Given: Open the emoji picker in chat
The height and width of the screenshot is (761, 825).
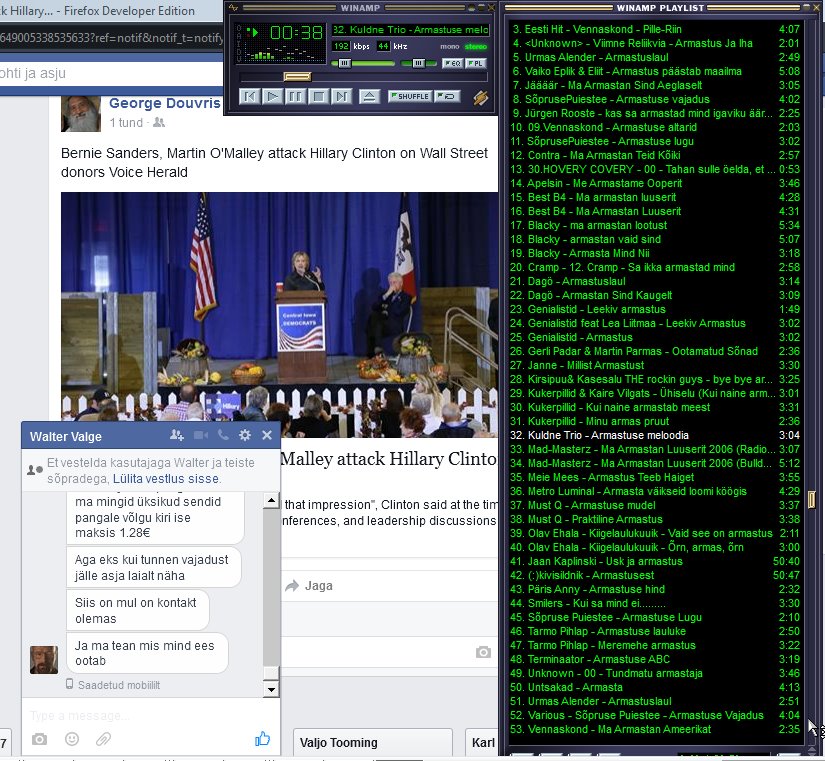Looking at the screenshot, I should [x=72, y=739].
